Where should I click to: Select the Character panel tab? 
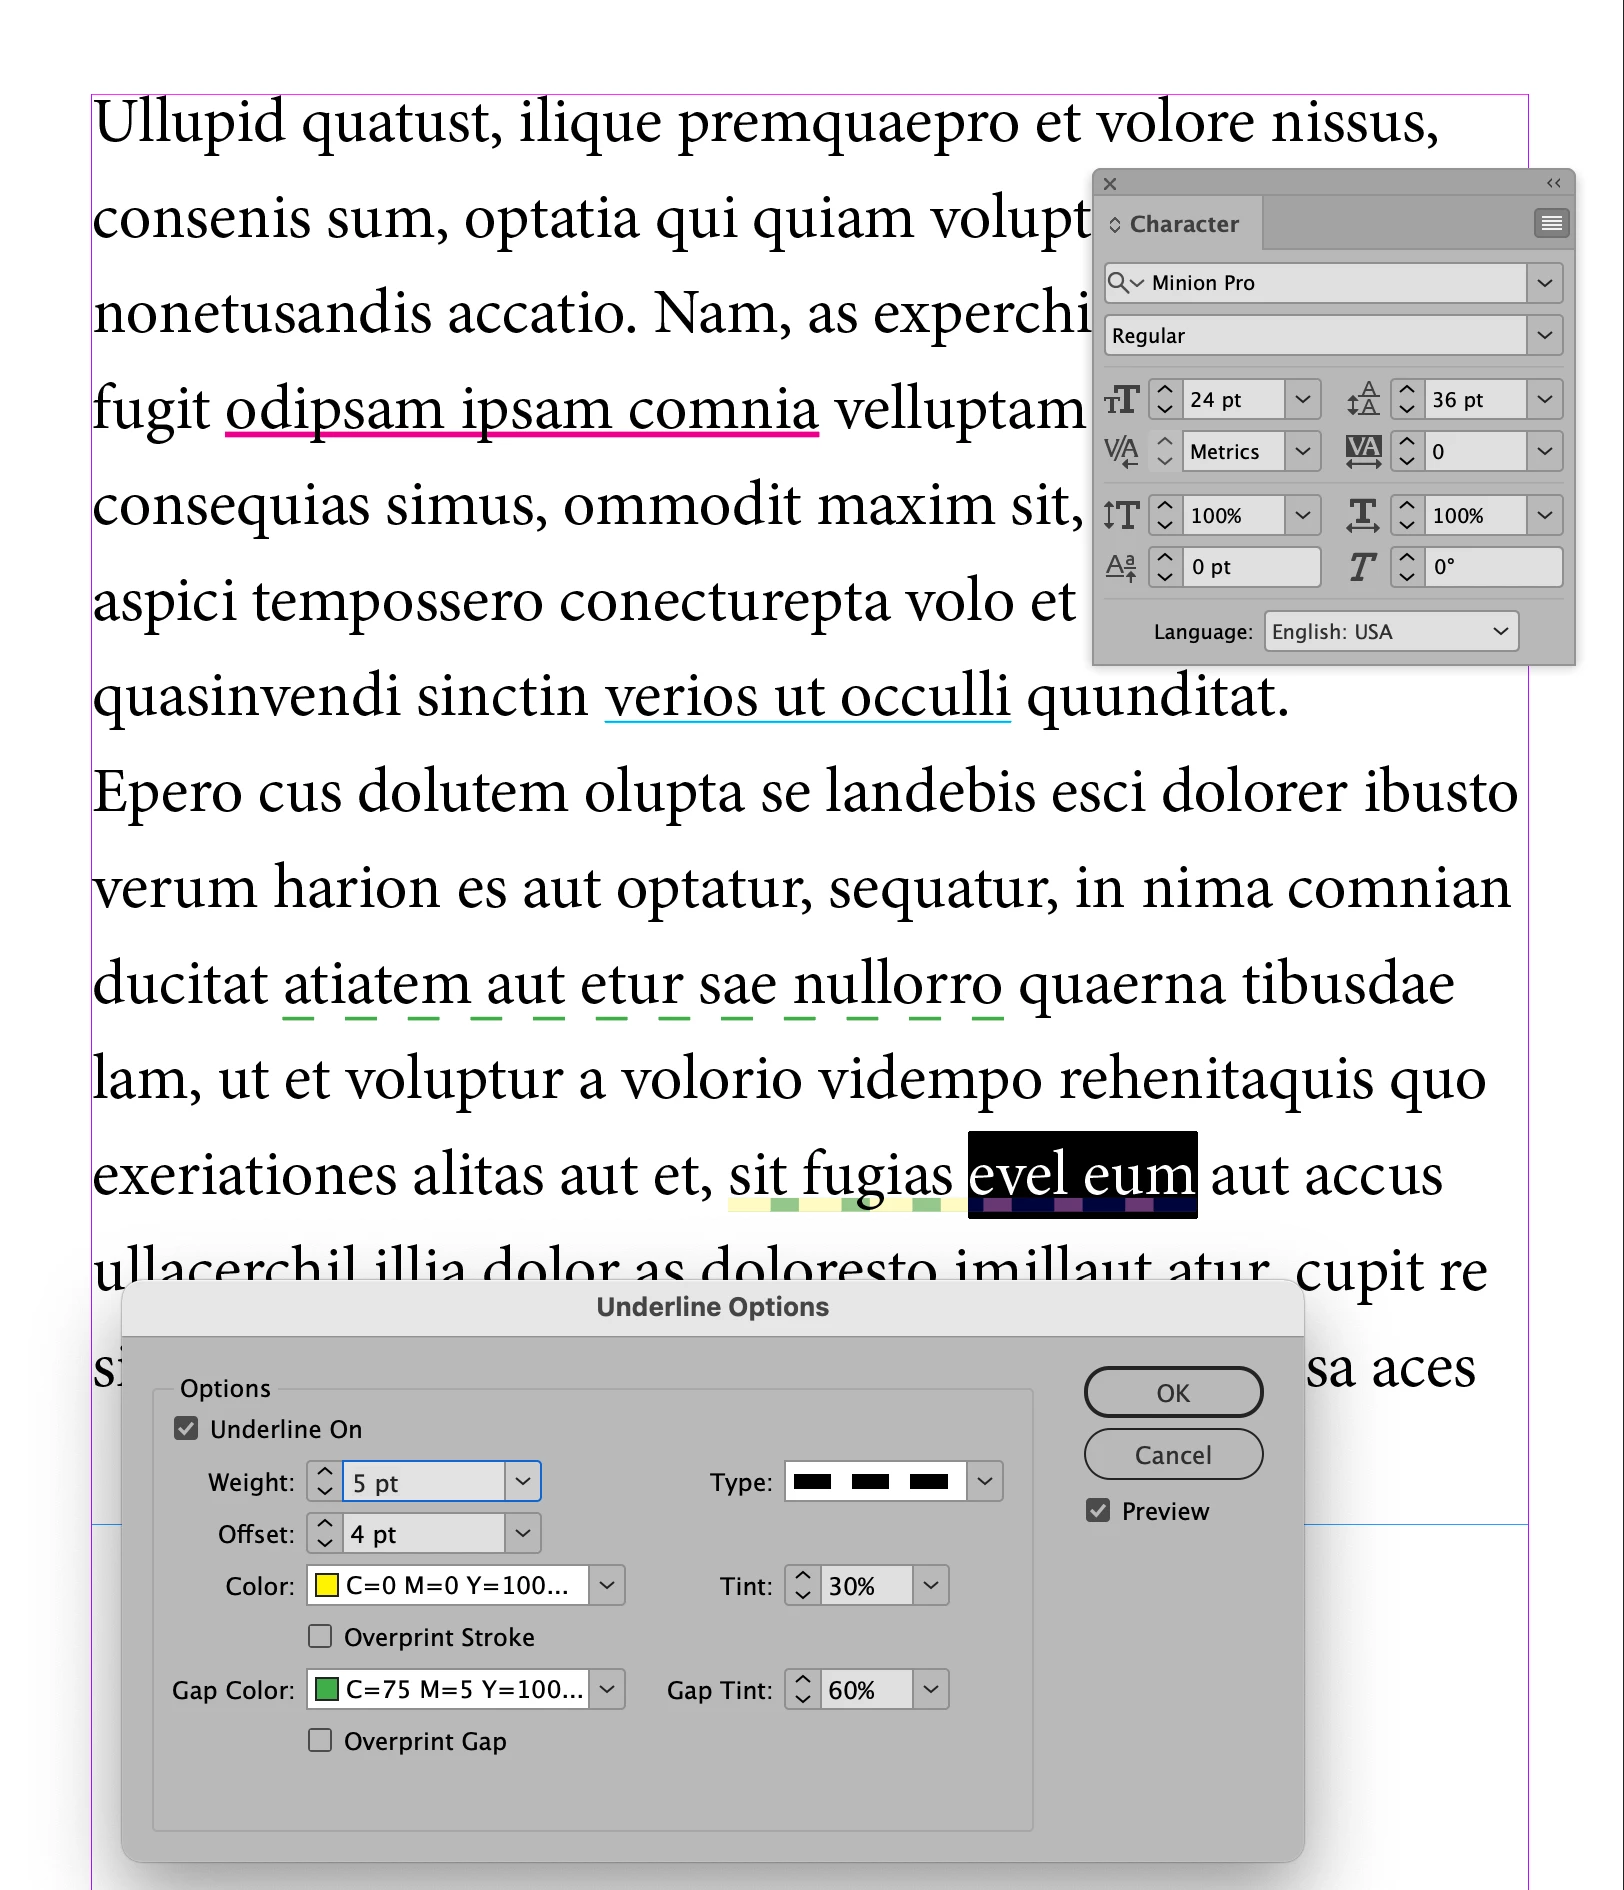[1177, 224]
